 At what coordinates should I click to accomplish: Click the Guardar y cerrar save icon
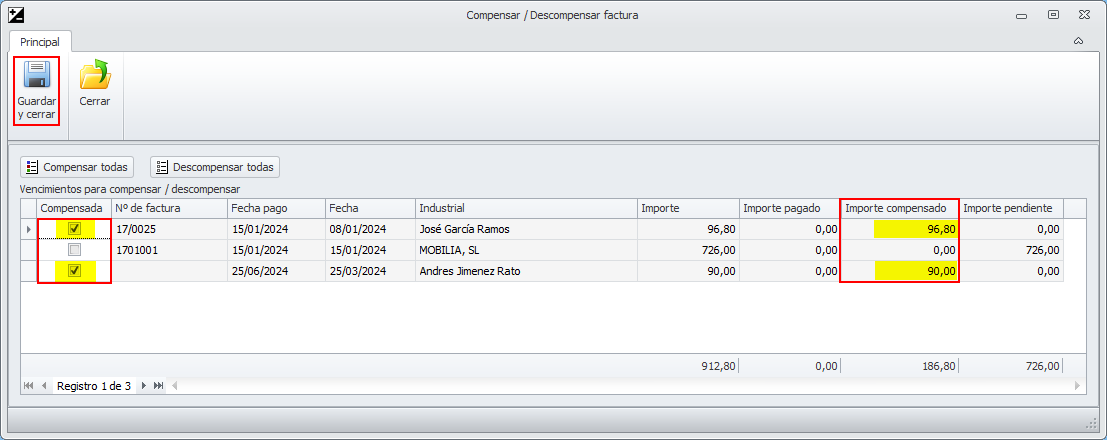click(x=37, y=76)
